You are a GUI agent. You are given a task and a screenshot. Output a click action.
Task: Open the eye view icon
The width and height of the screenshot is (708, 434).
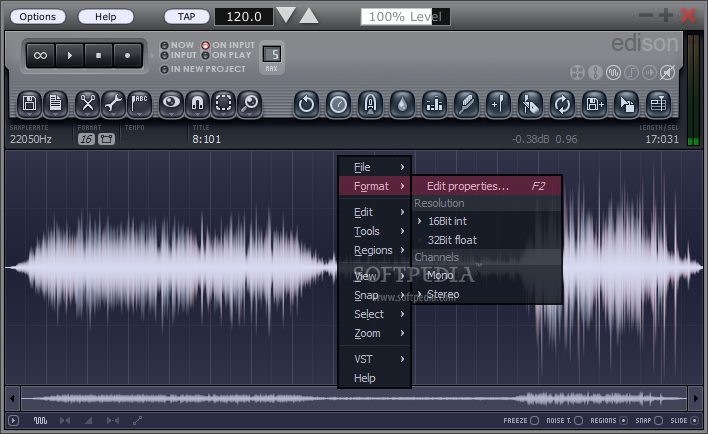[171, 104]
